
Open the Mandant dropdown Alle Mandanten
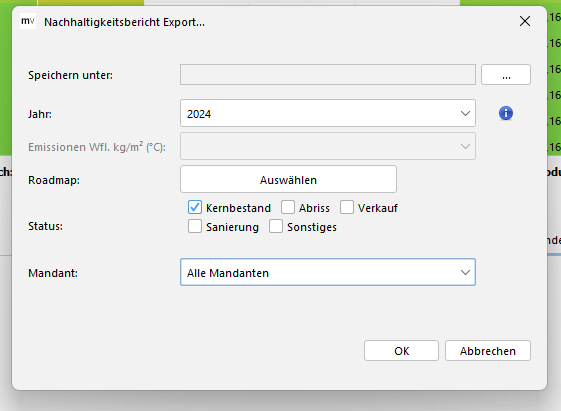click(x=328, y=272)
